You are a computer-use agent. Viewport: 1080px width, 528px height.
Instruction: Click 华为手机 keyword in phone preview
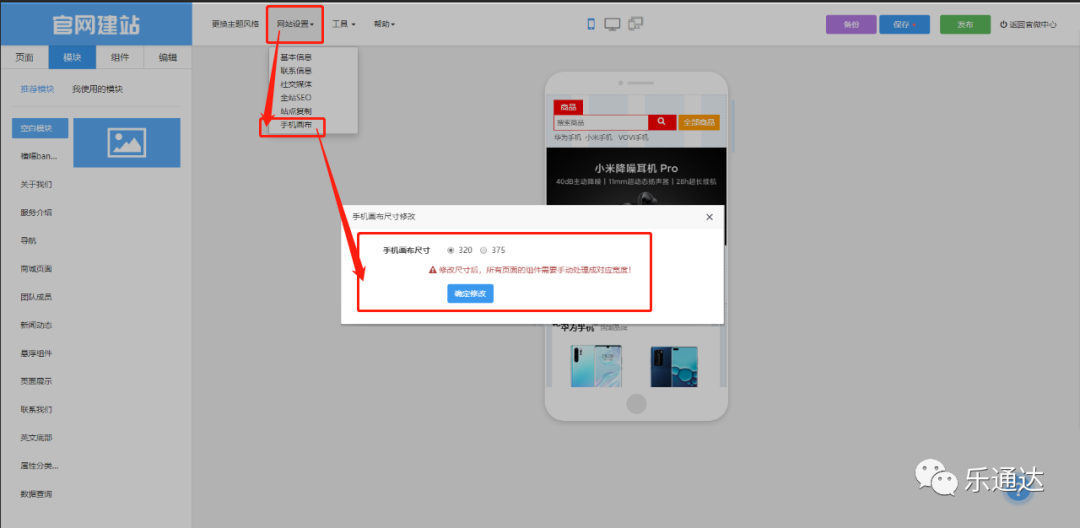pos(568,138)
